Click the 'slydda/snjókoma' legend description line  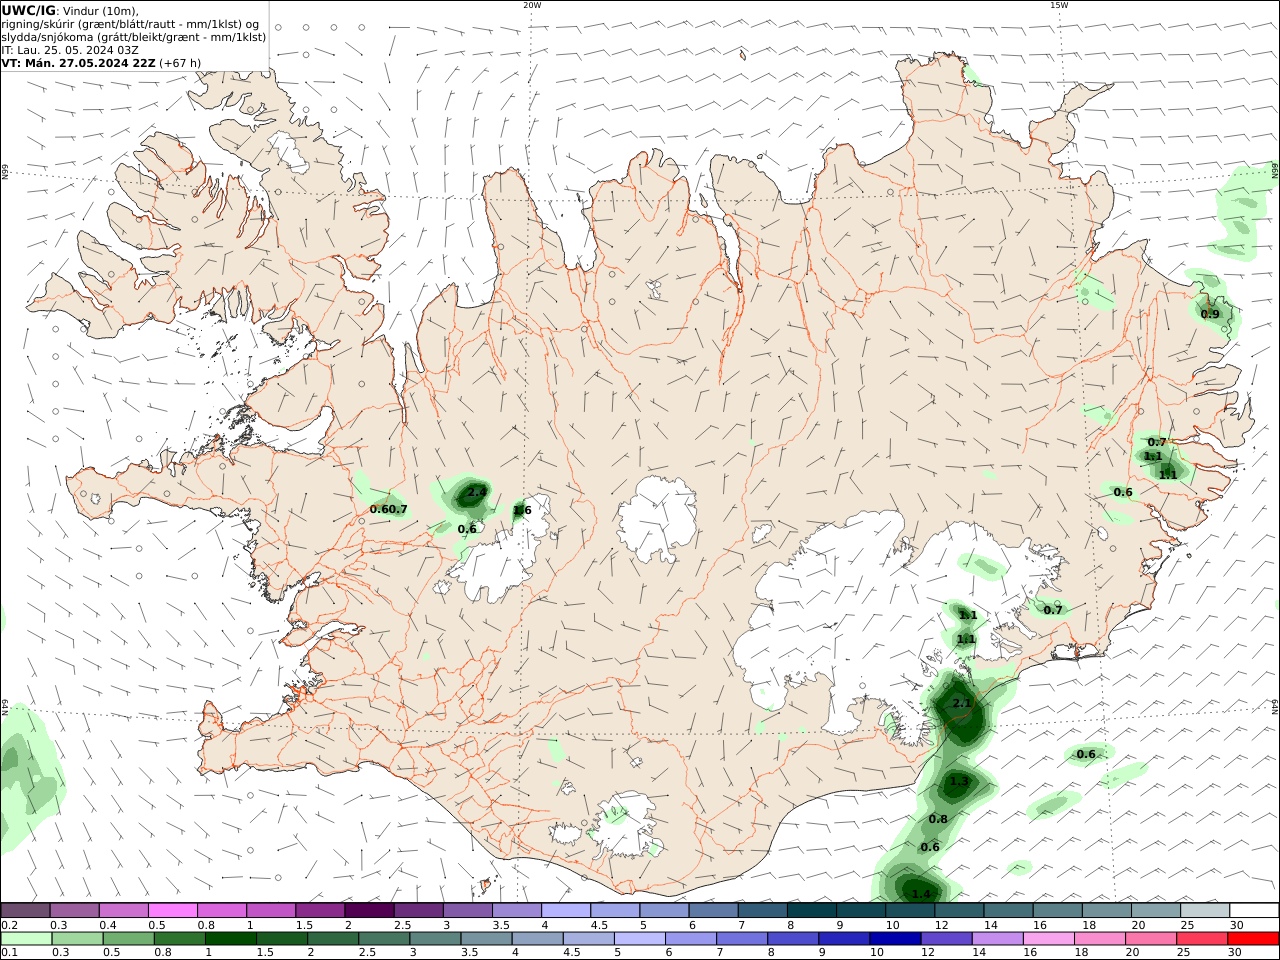pyautogui.click(x=134, y=36)
